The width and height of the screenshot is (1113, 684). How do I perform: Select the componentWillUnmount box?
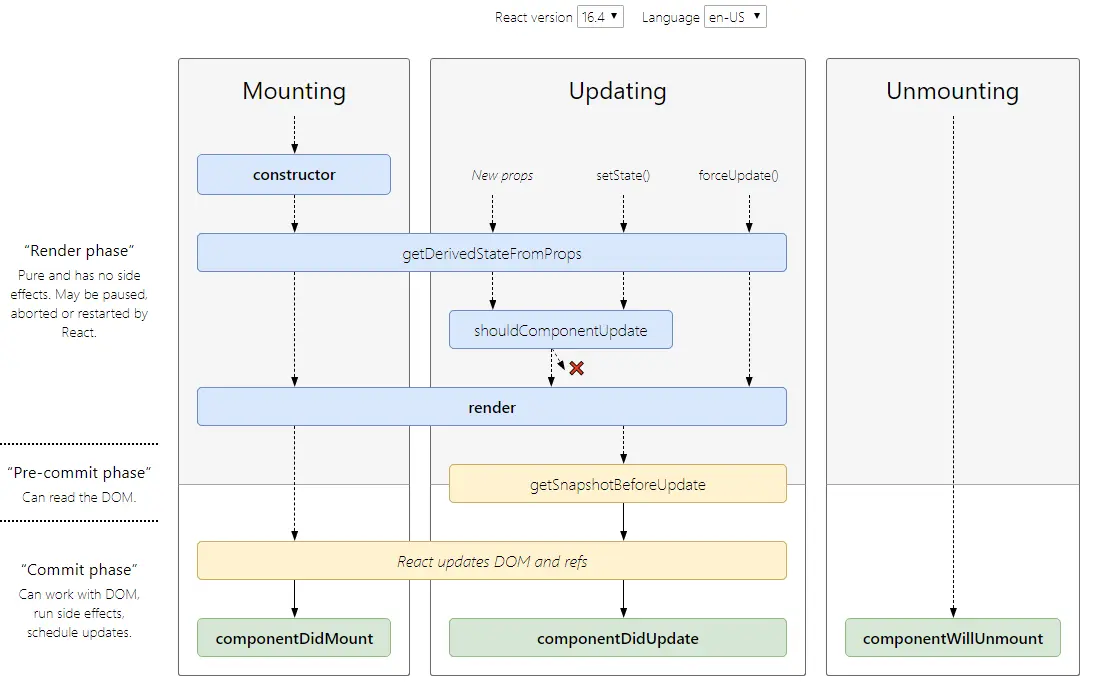pos(952,637)
